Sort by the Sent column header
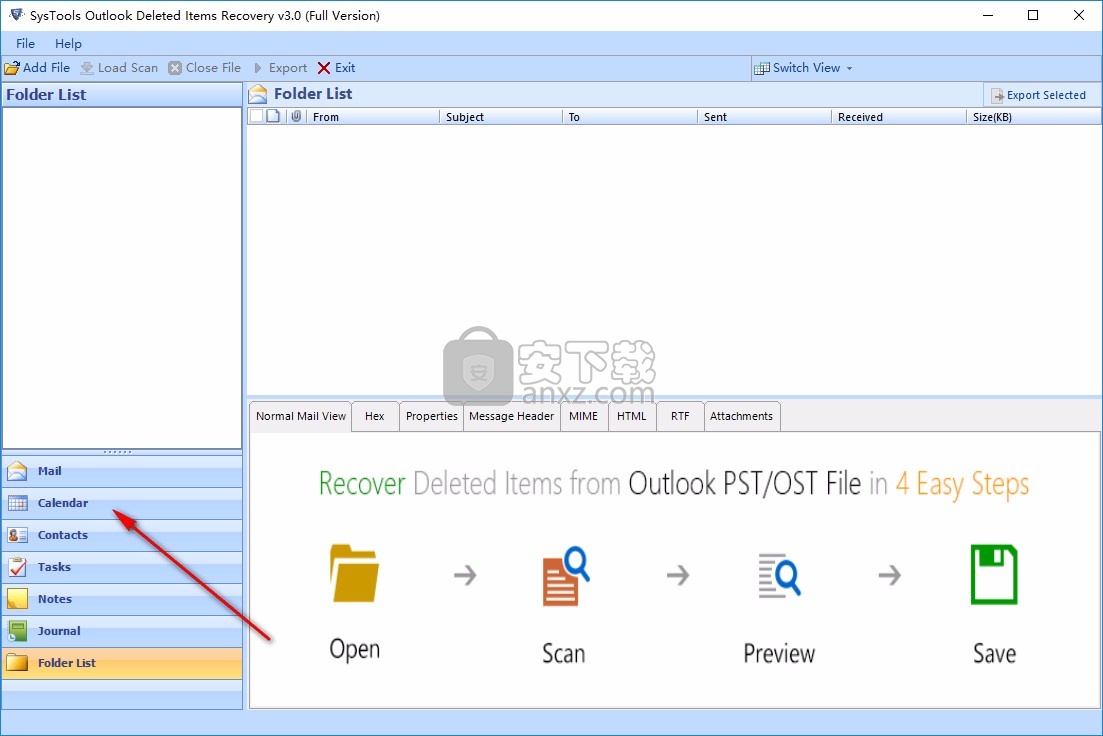The width and height of the screenshot is (1103, 736). [x=765, y=117]
